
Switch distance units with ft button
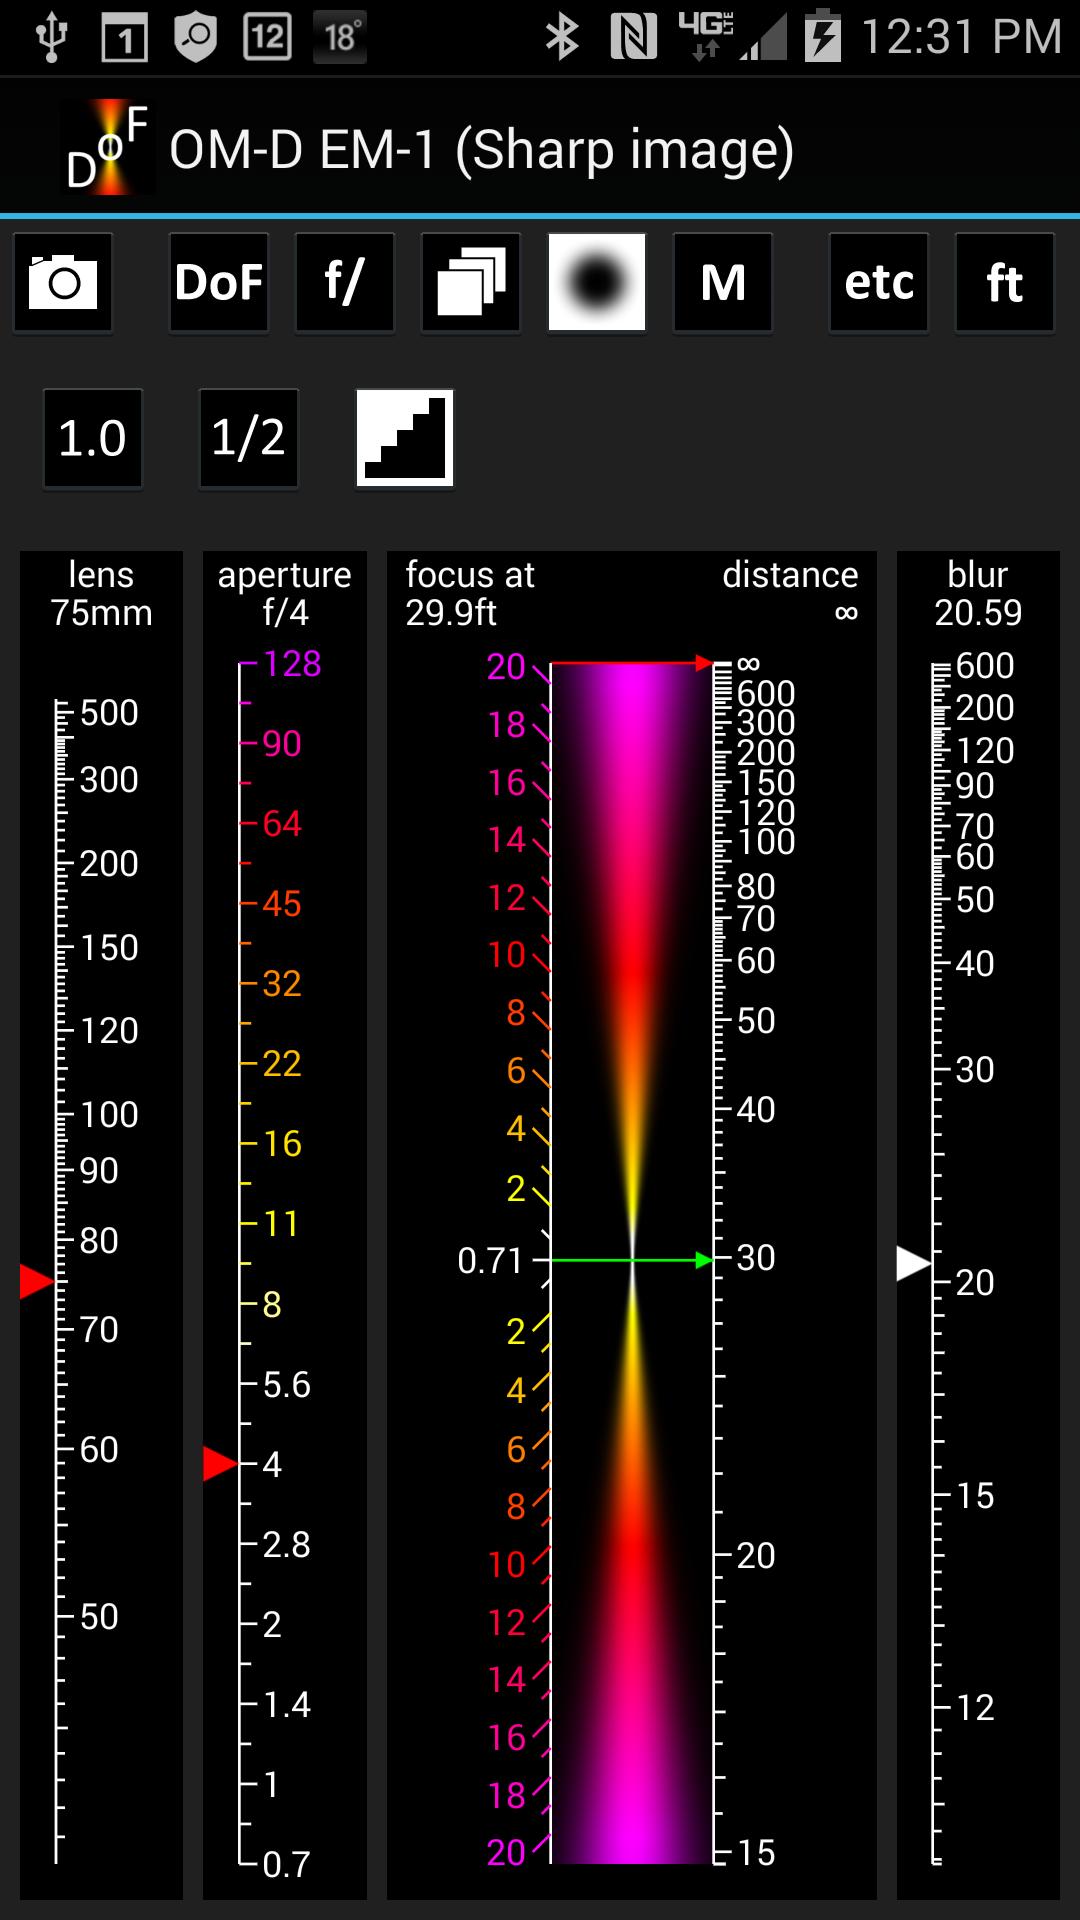[x=1005, y=283]
